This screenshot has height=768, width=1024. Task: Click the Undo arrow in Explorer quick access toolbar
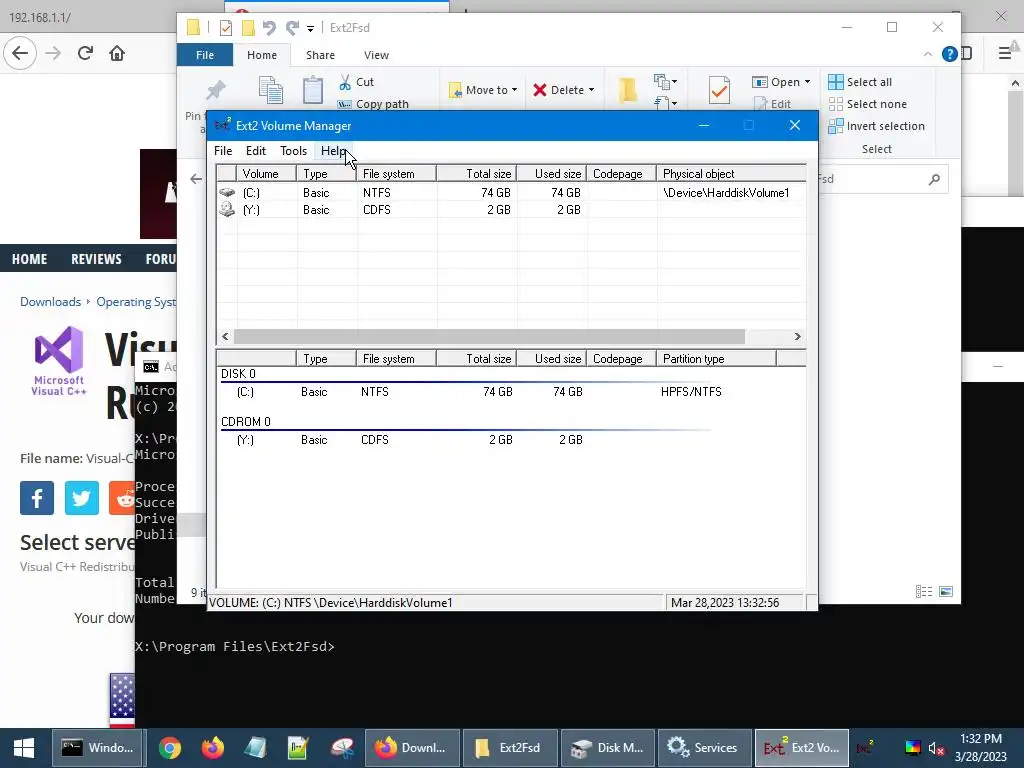(269, 27)
